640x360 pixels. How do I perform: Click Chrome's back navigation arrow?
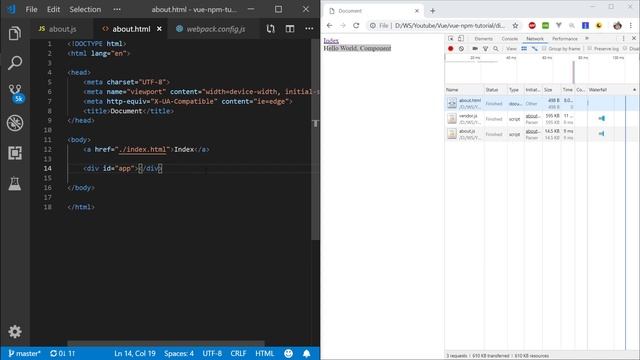pyautogui.click(x=329, y=25)
